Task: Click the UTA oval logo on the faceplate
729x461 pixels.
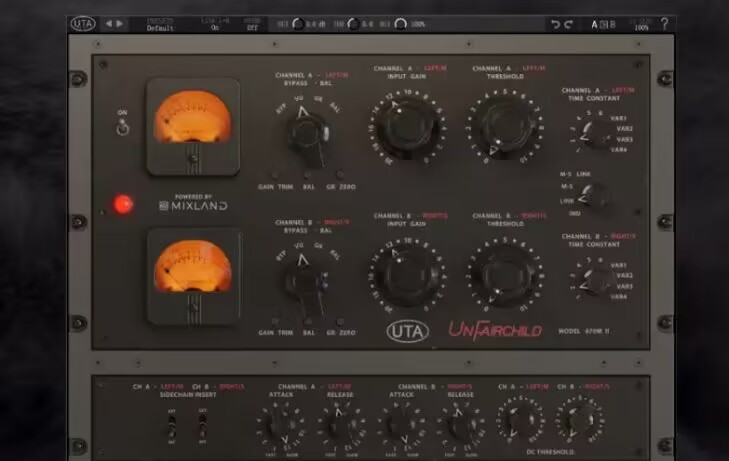Action: tap(408, 331)
